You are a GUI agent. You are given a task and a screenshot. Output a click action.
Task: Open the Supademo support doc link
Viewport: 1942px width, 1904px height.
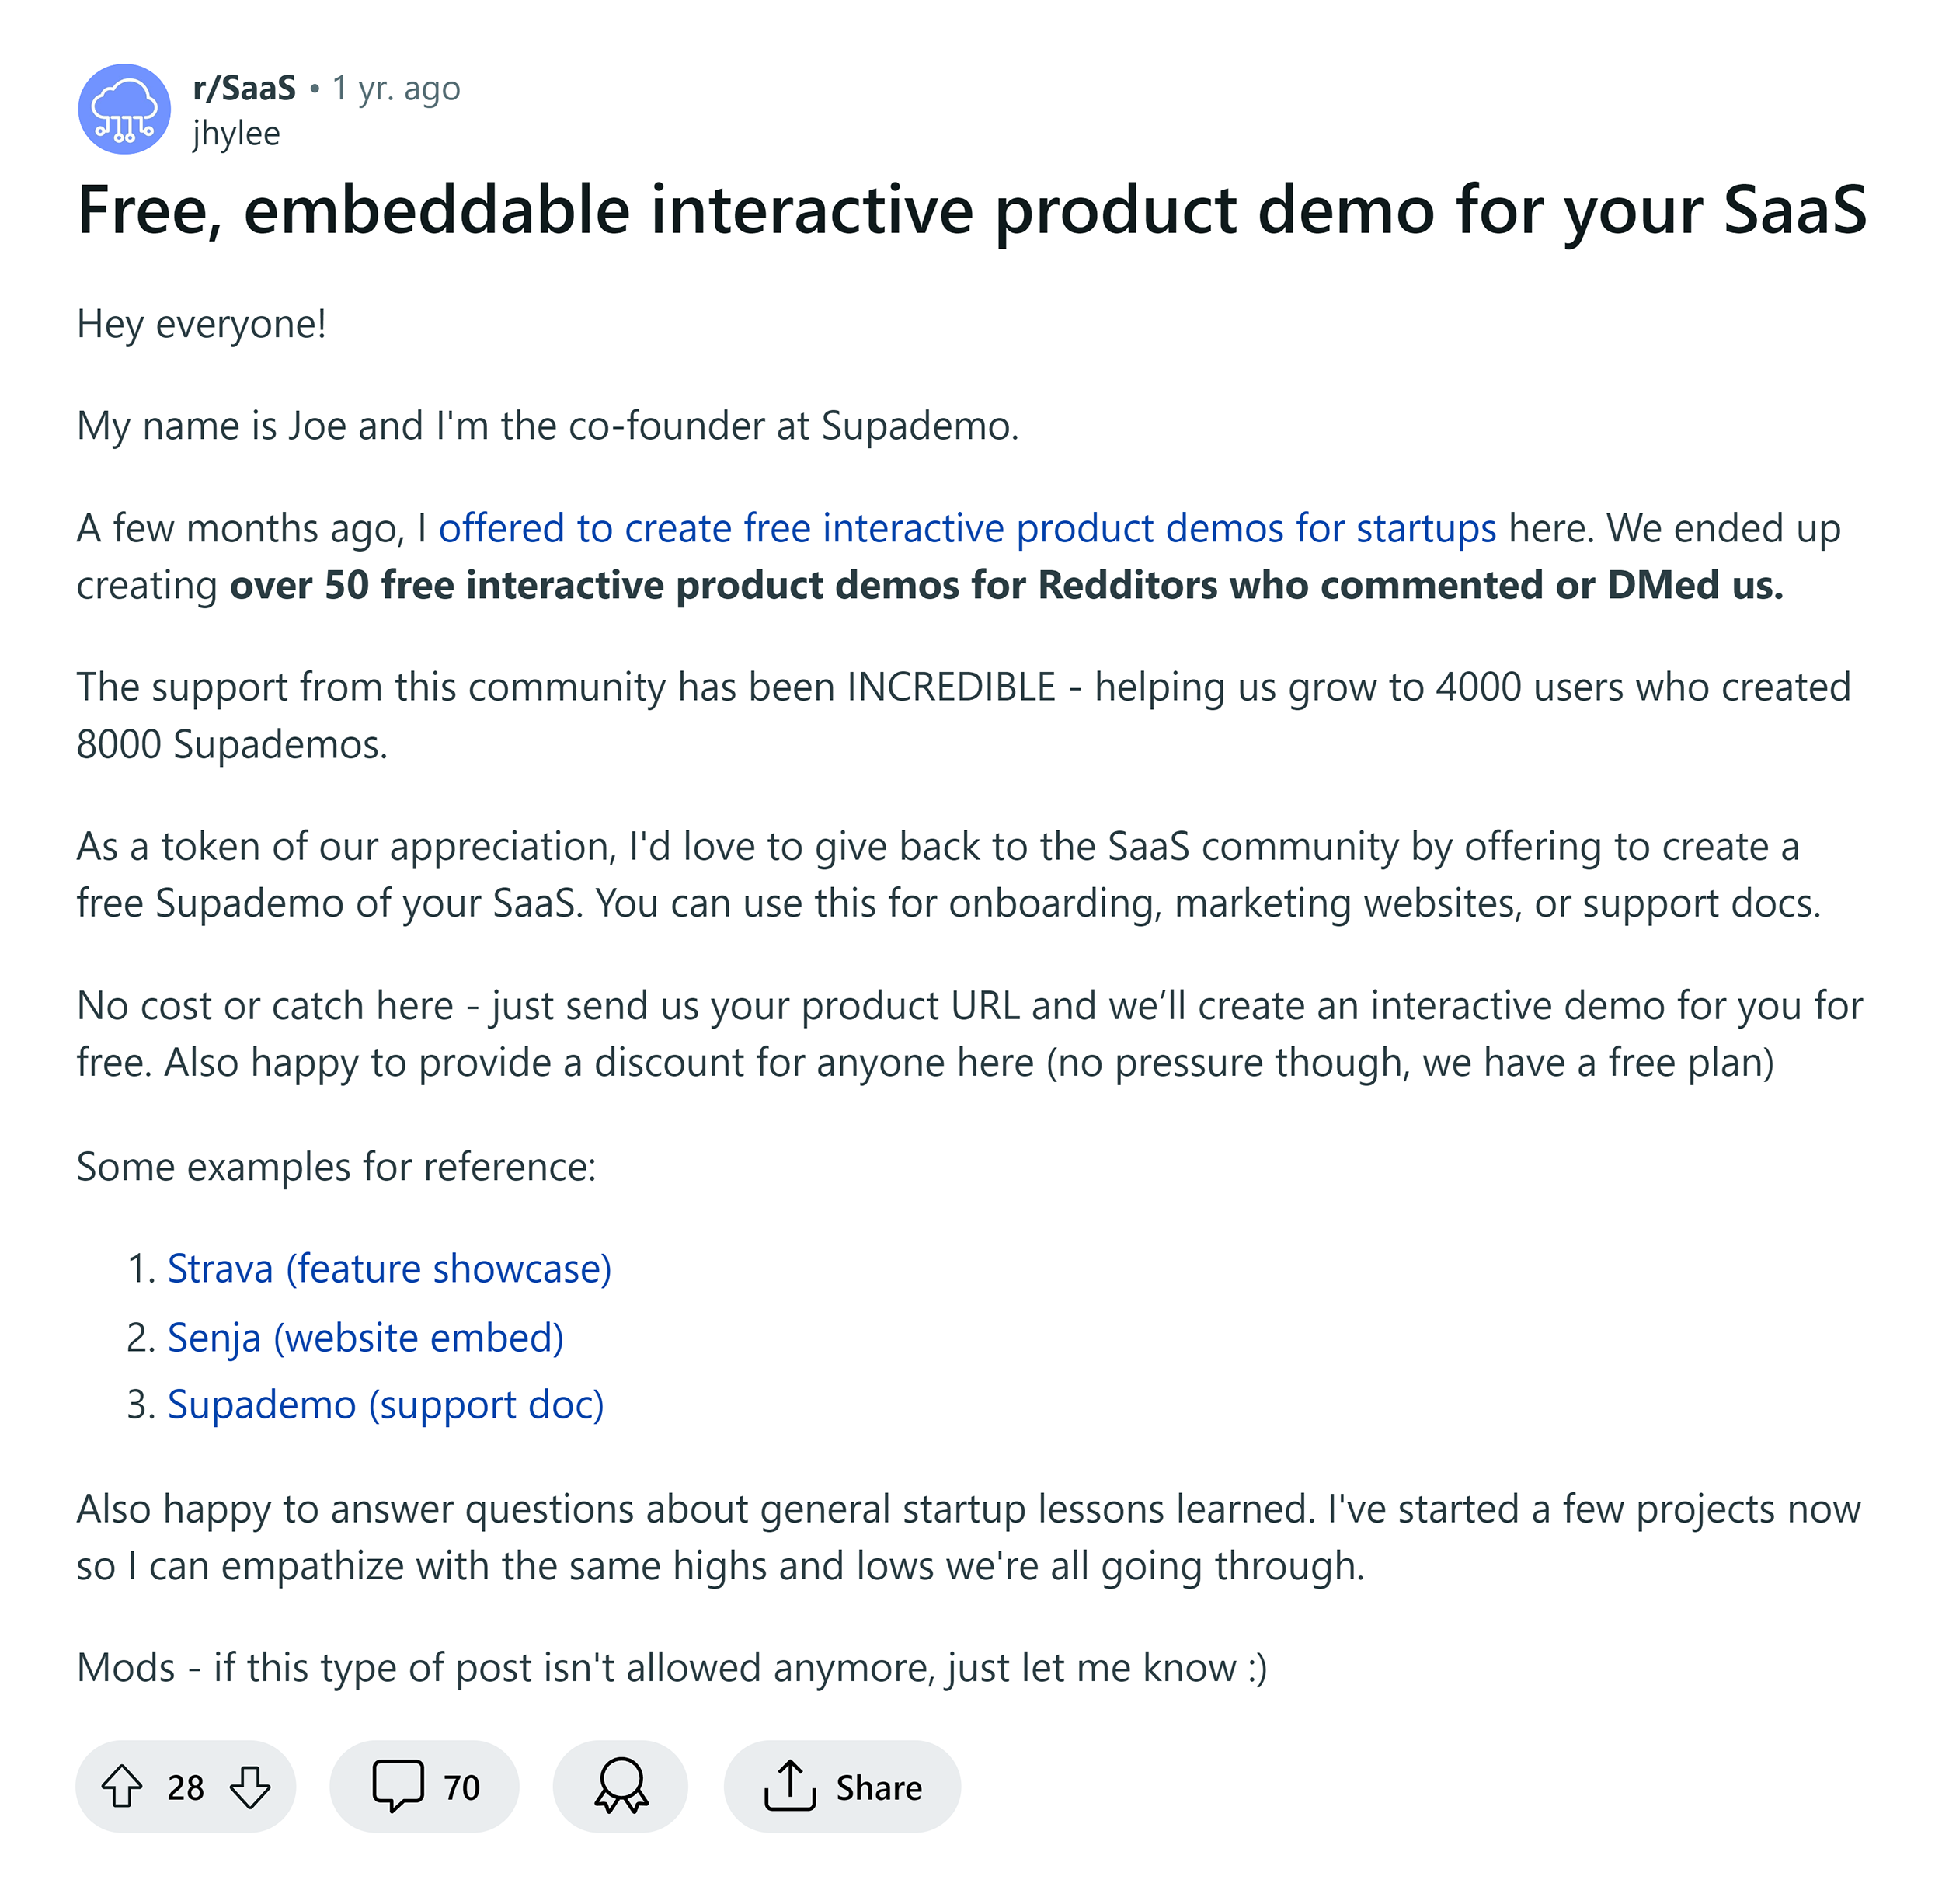click(x=386, y=1405)
